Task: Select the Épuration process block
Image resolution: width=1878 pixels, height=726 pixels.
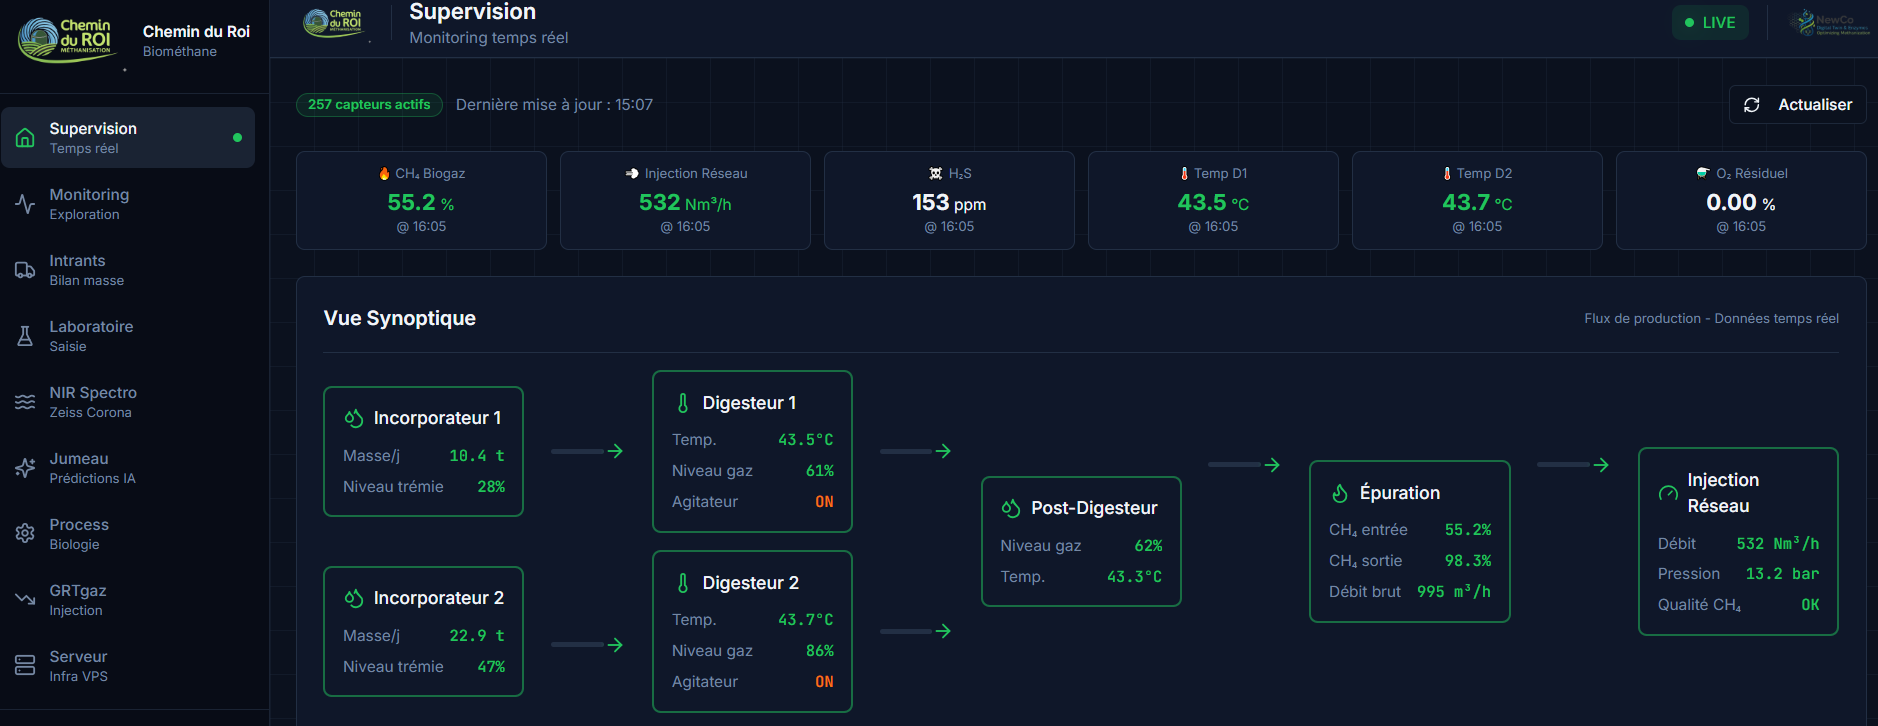Action: [x=1409, y=541]
